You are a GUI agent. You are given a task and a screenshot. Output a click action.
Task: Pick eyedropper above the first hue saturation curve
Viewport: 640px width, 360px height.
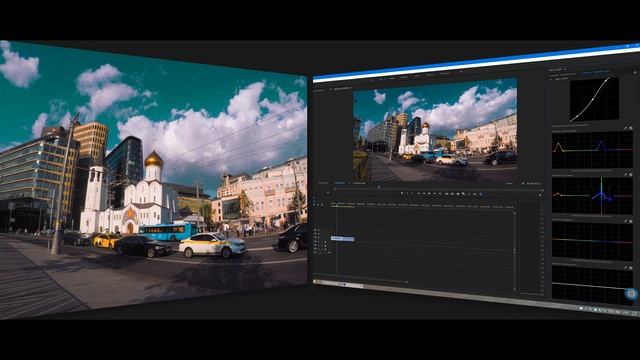point(625,128)
